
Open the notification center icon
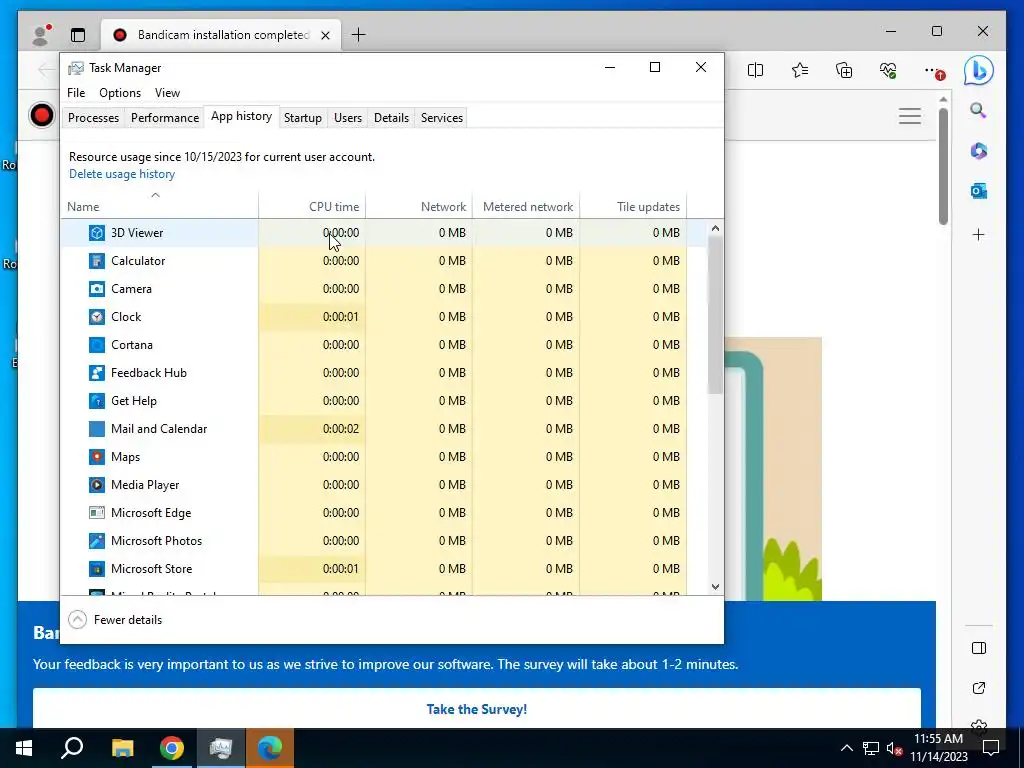991,748
